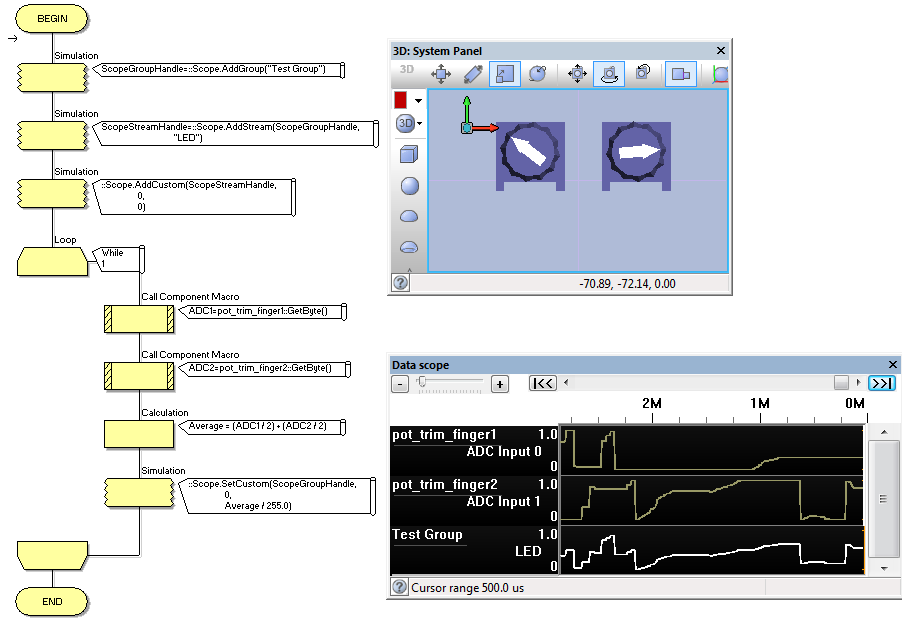This screenshot has width=902, height=621.
Task: Select the pot_trim_finger1 scope channel label
Action: tap(444, 435)
